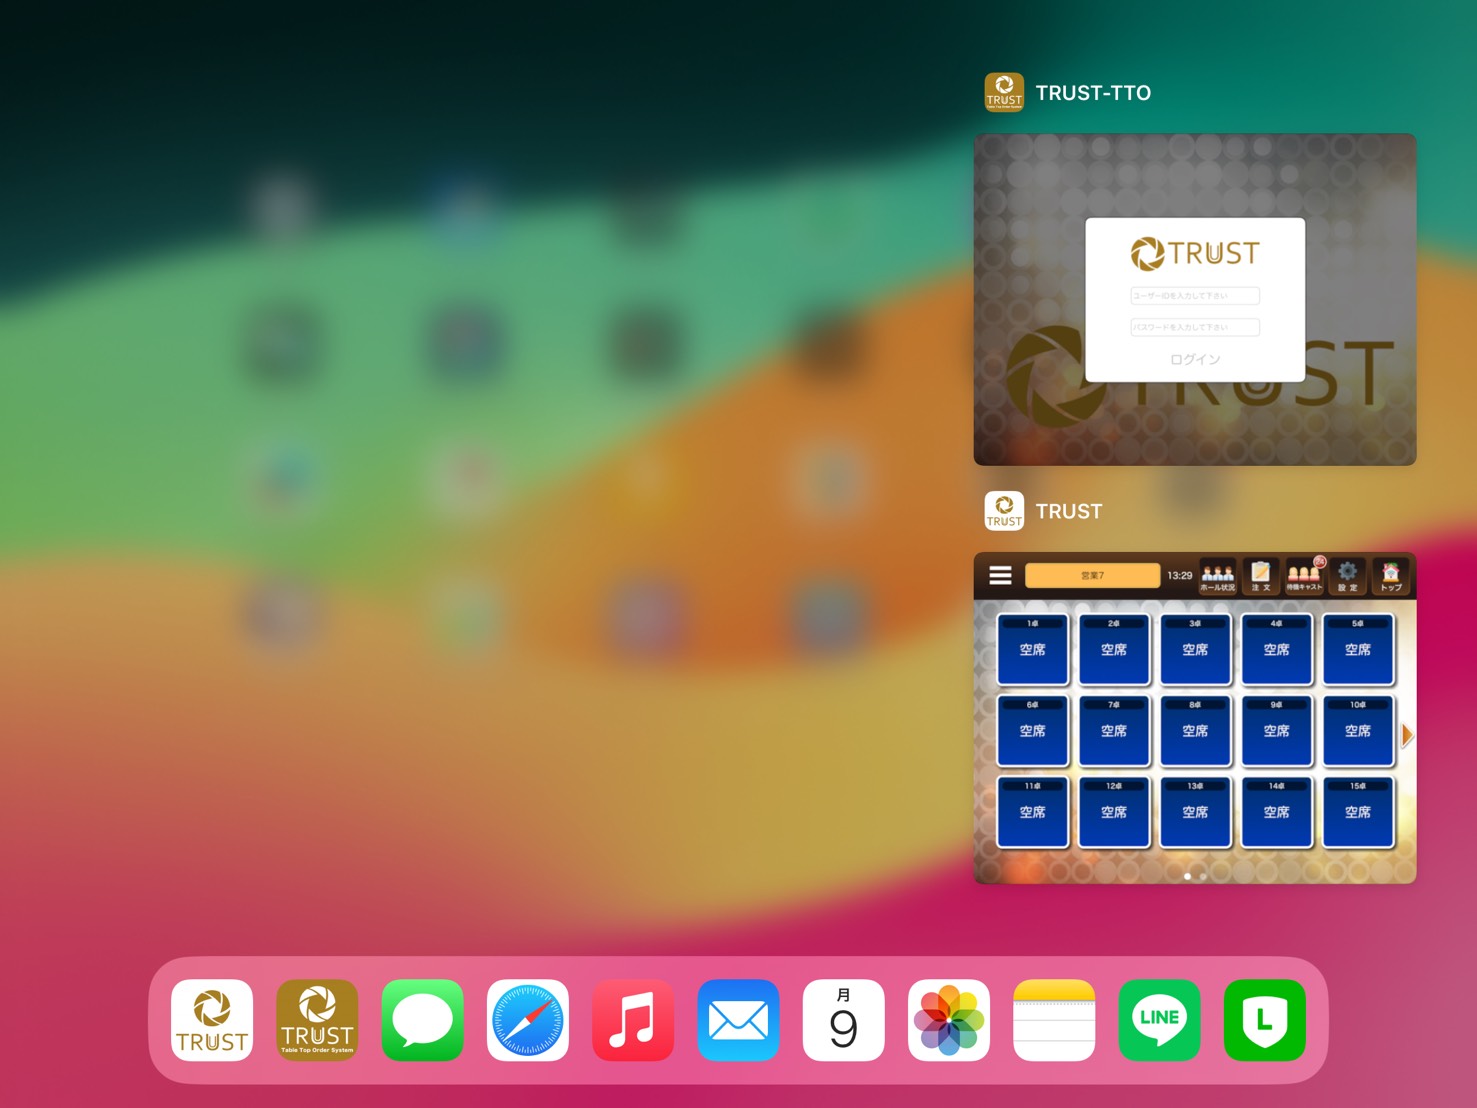Select the TRUST-TTO login window preview

point(1194,300)
